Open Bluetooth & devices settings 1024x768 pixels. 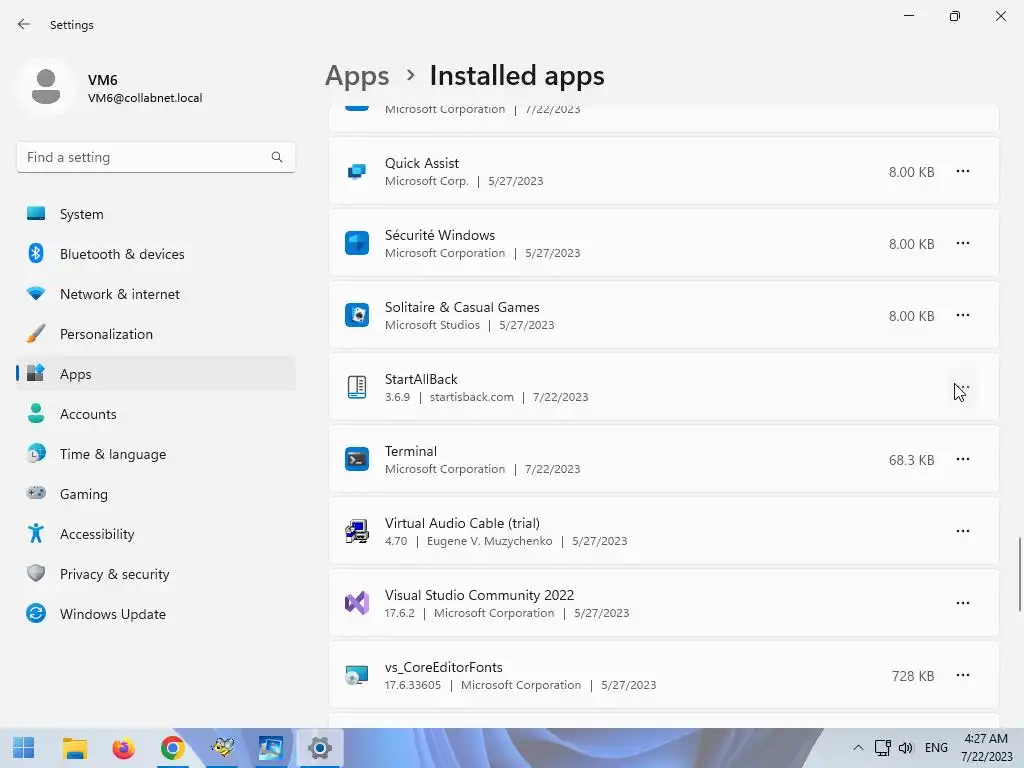(x=156, y=254)
